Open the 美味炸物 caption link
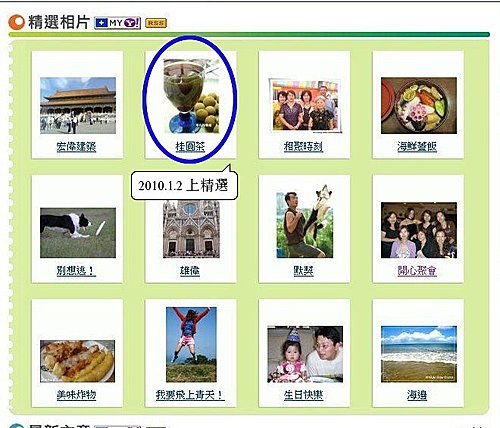Image resolution: width=500 pixels, height=428 pixels. (76, 395)
